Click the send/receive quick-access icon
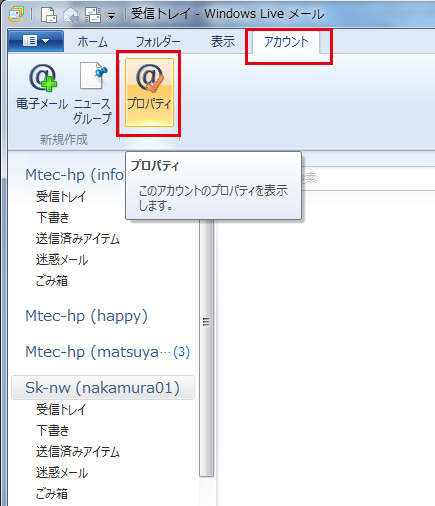 click(93, 15)
